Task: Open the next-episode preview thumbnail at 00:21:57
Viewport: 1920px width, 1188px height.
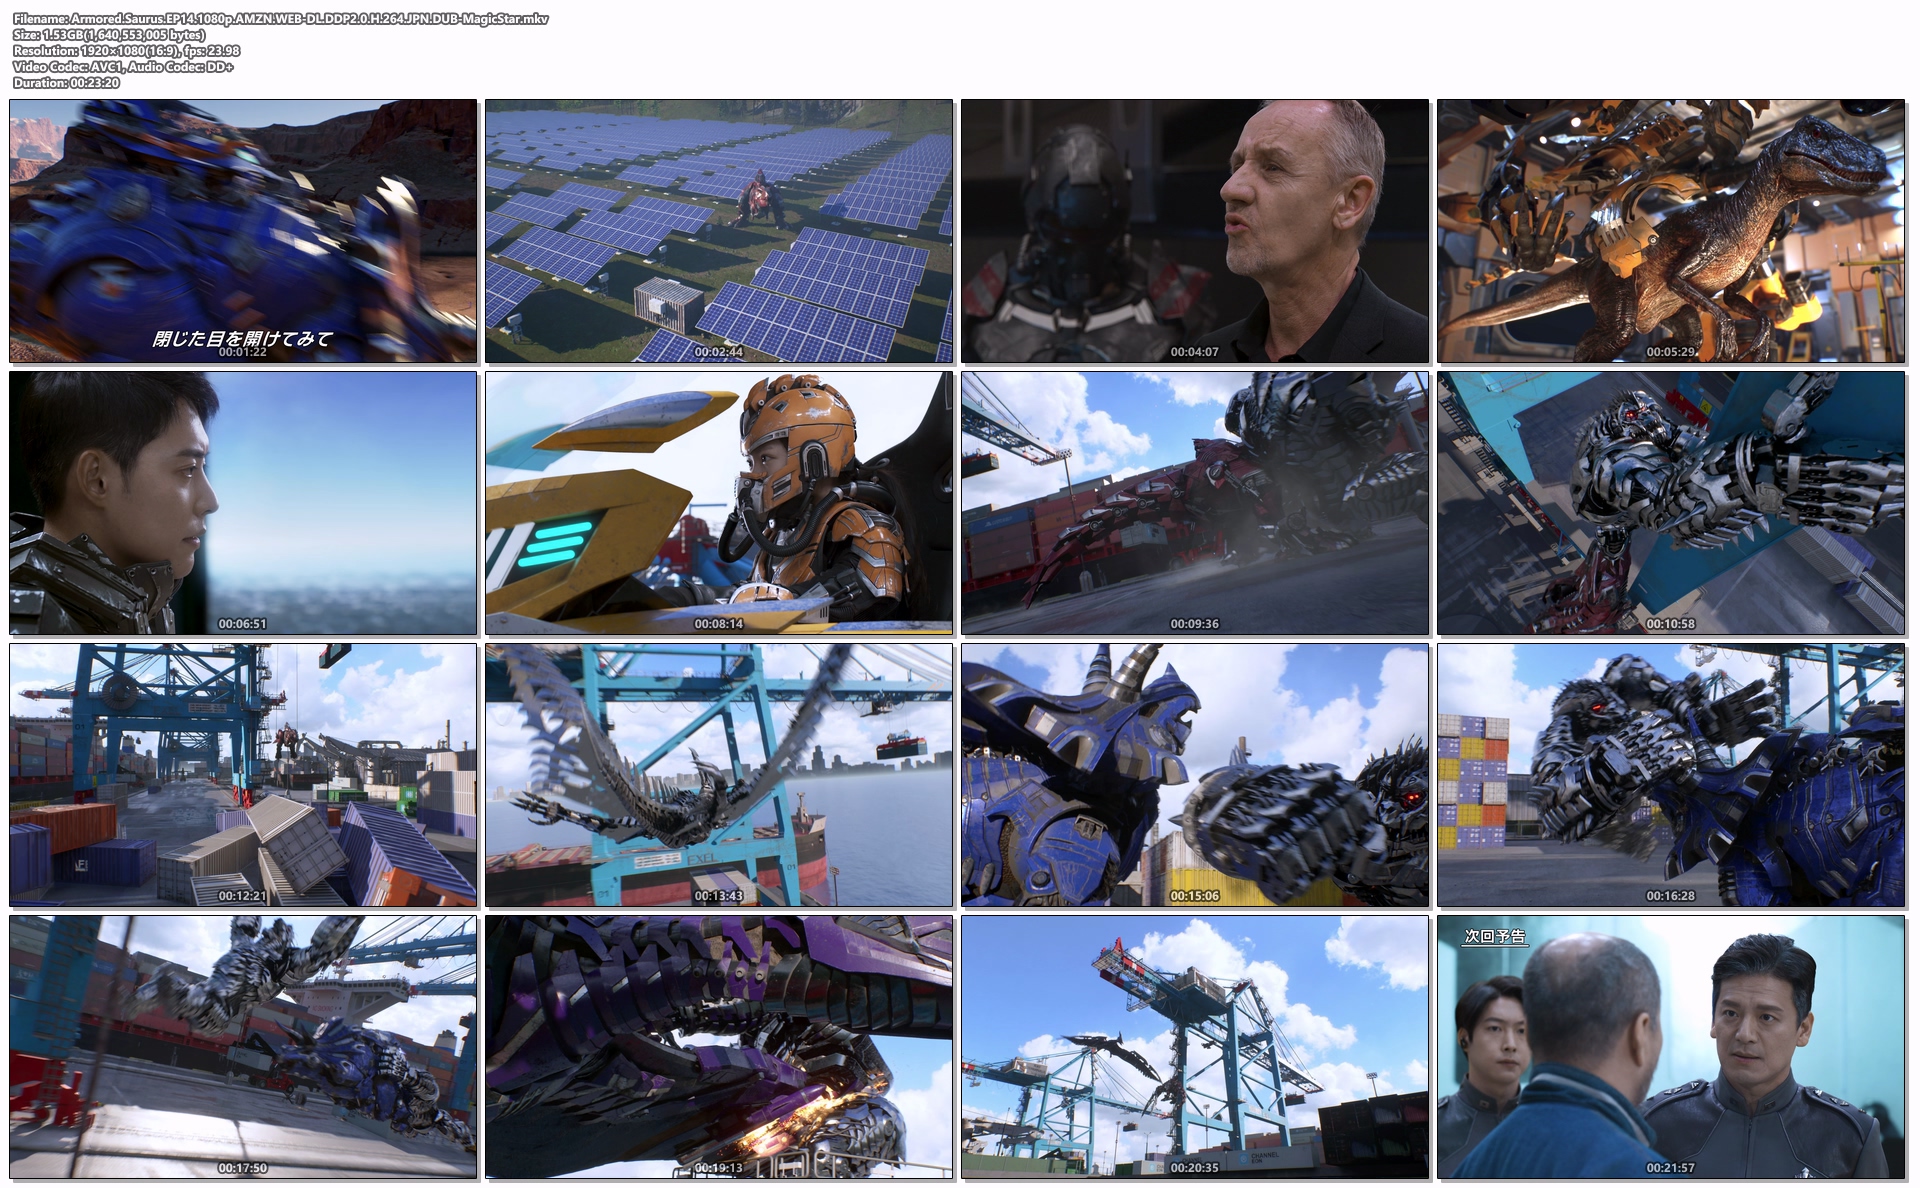Action: [1671, 1047]
